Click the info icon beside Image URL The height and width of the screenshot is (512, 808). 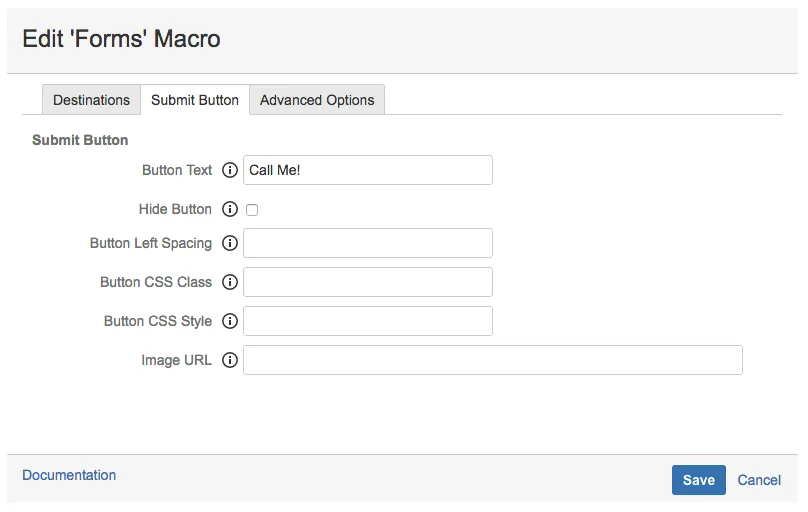pos(230,360)
